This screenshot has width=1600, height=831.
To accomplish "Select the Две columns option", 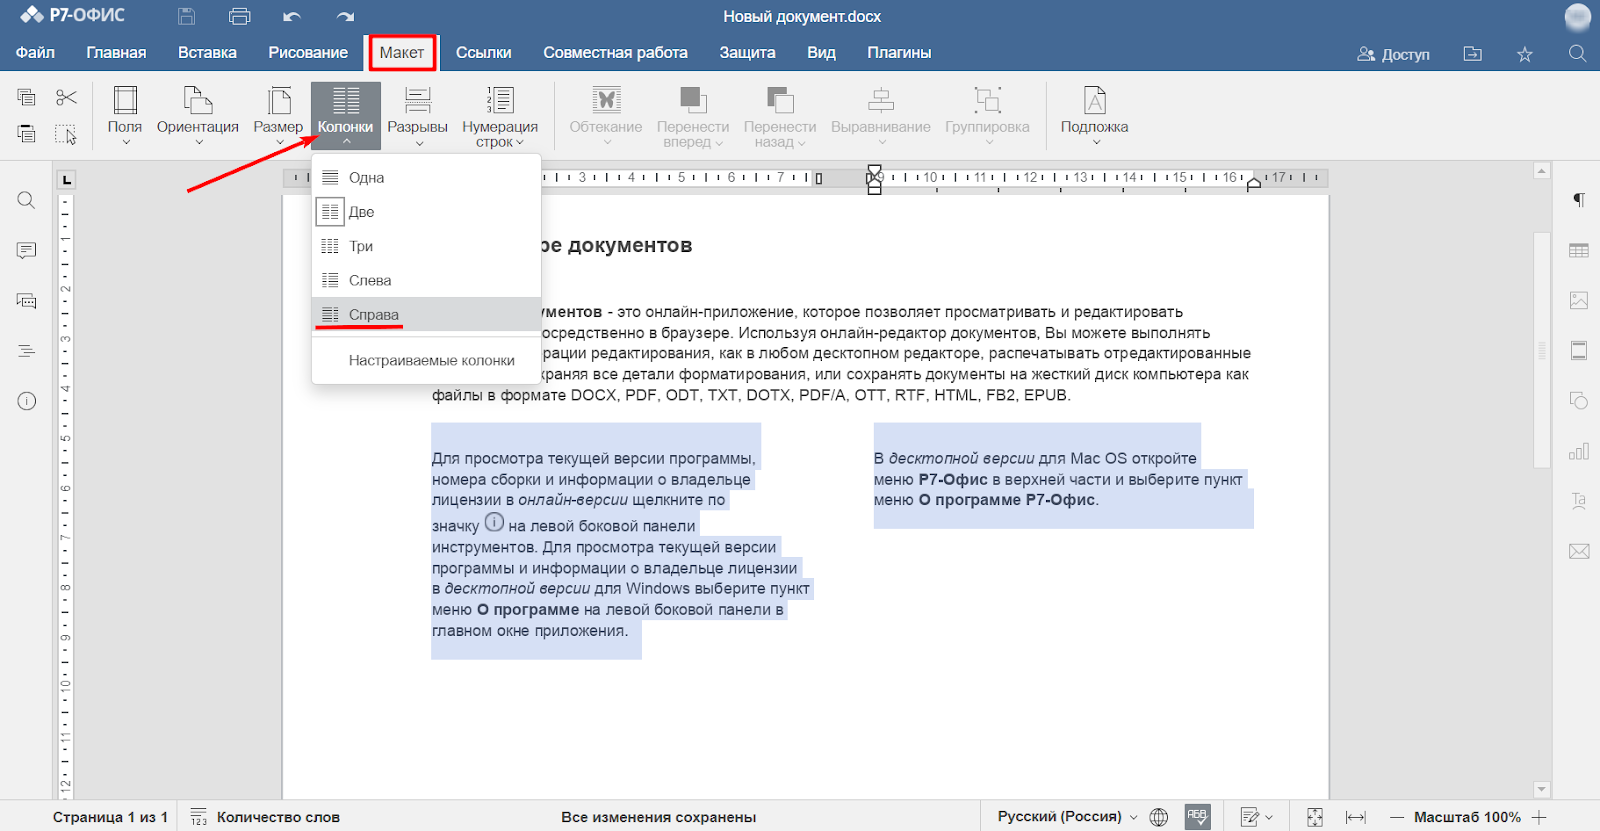I will [427, 212].
